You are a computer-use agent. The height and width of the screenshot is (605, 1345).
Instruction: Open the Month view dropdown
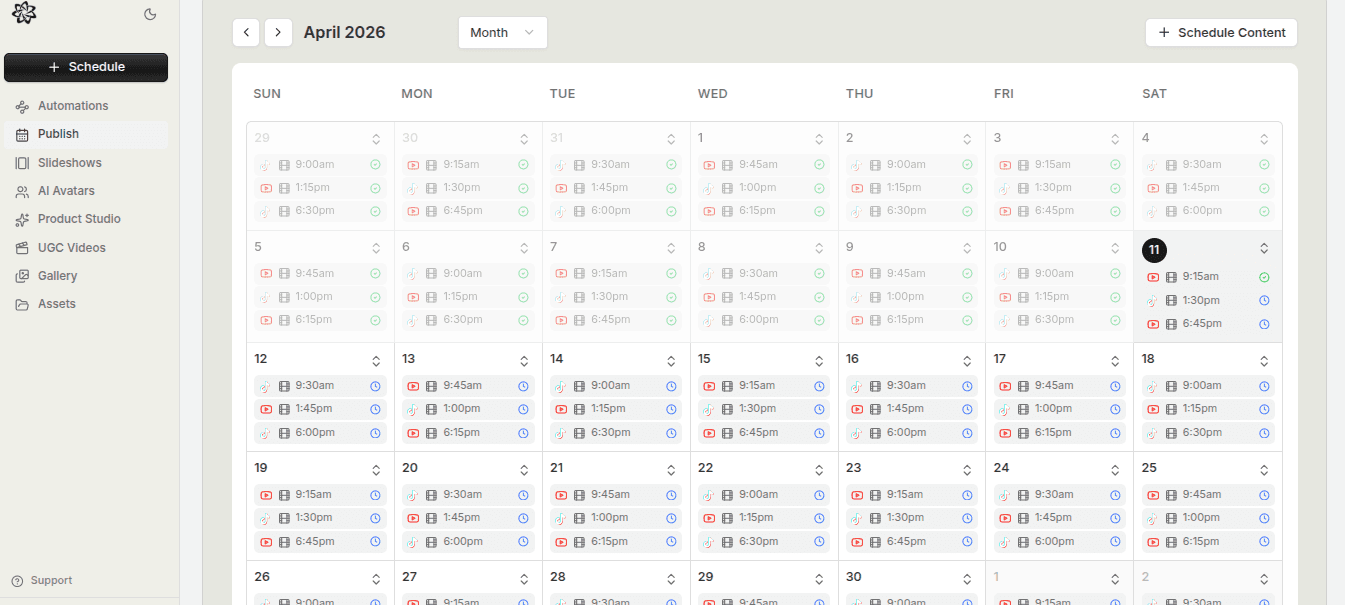[x=502, y=32]
